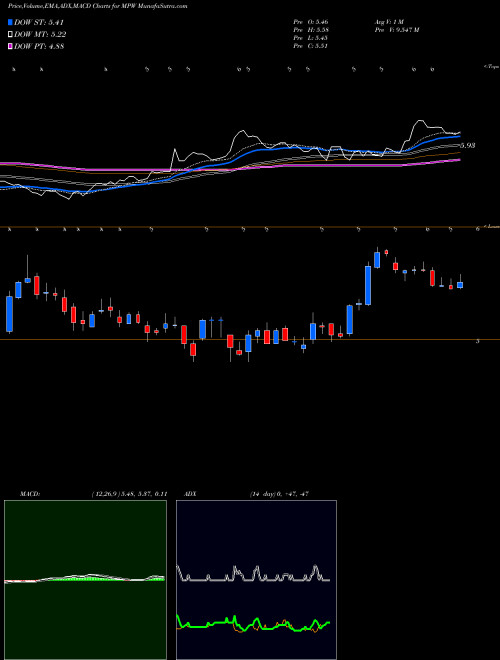Screen dimensions: 500x660
Task: Click inside the green MACD indicator chart
Action: click(85, 579)
